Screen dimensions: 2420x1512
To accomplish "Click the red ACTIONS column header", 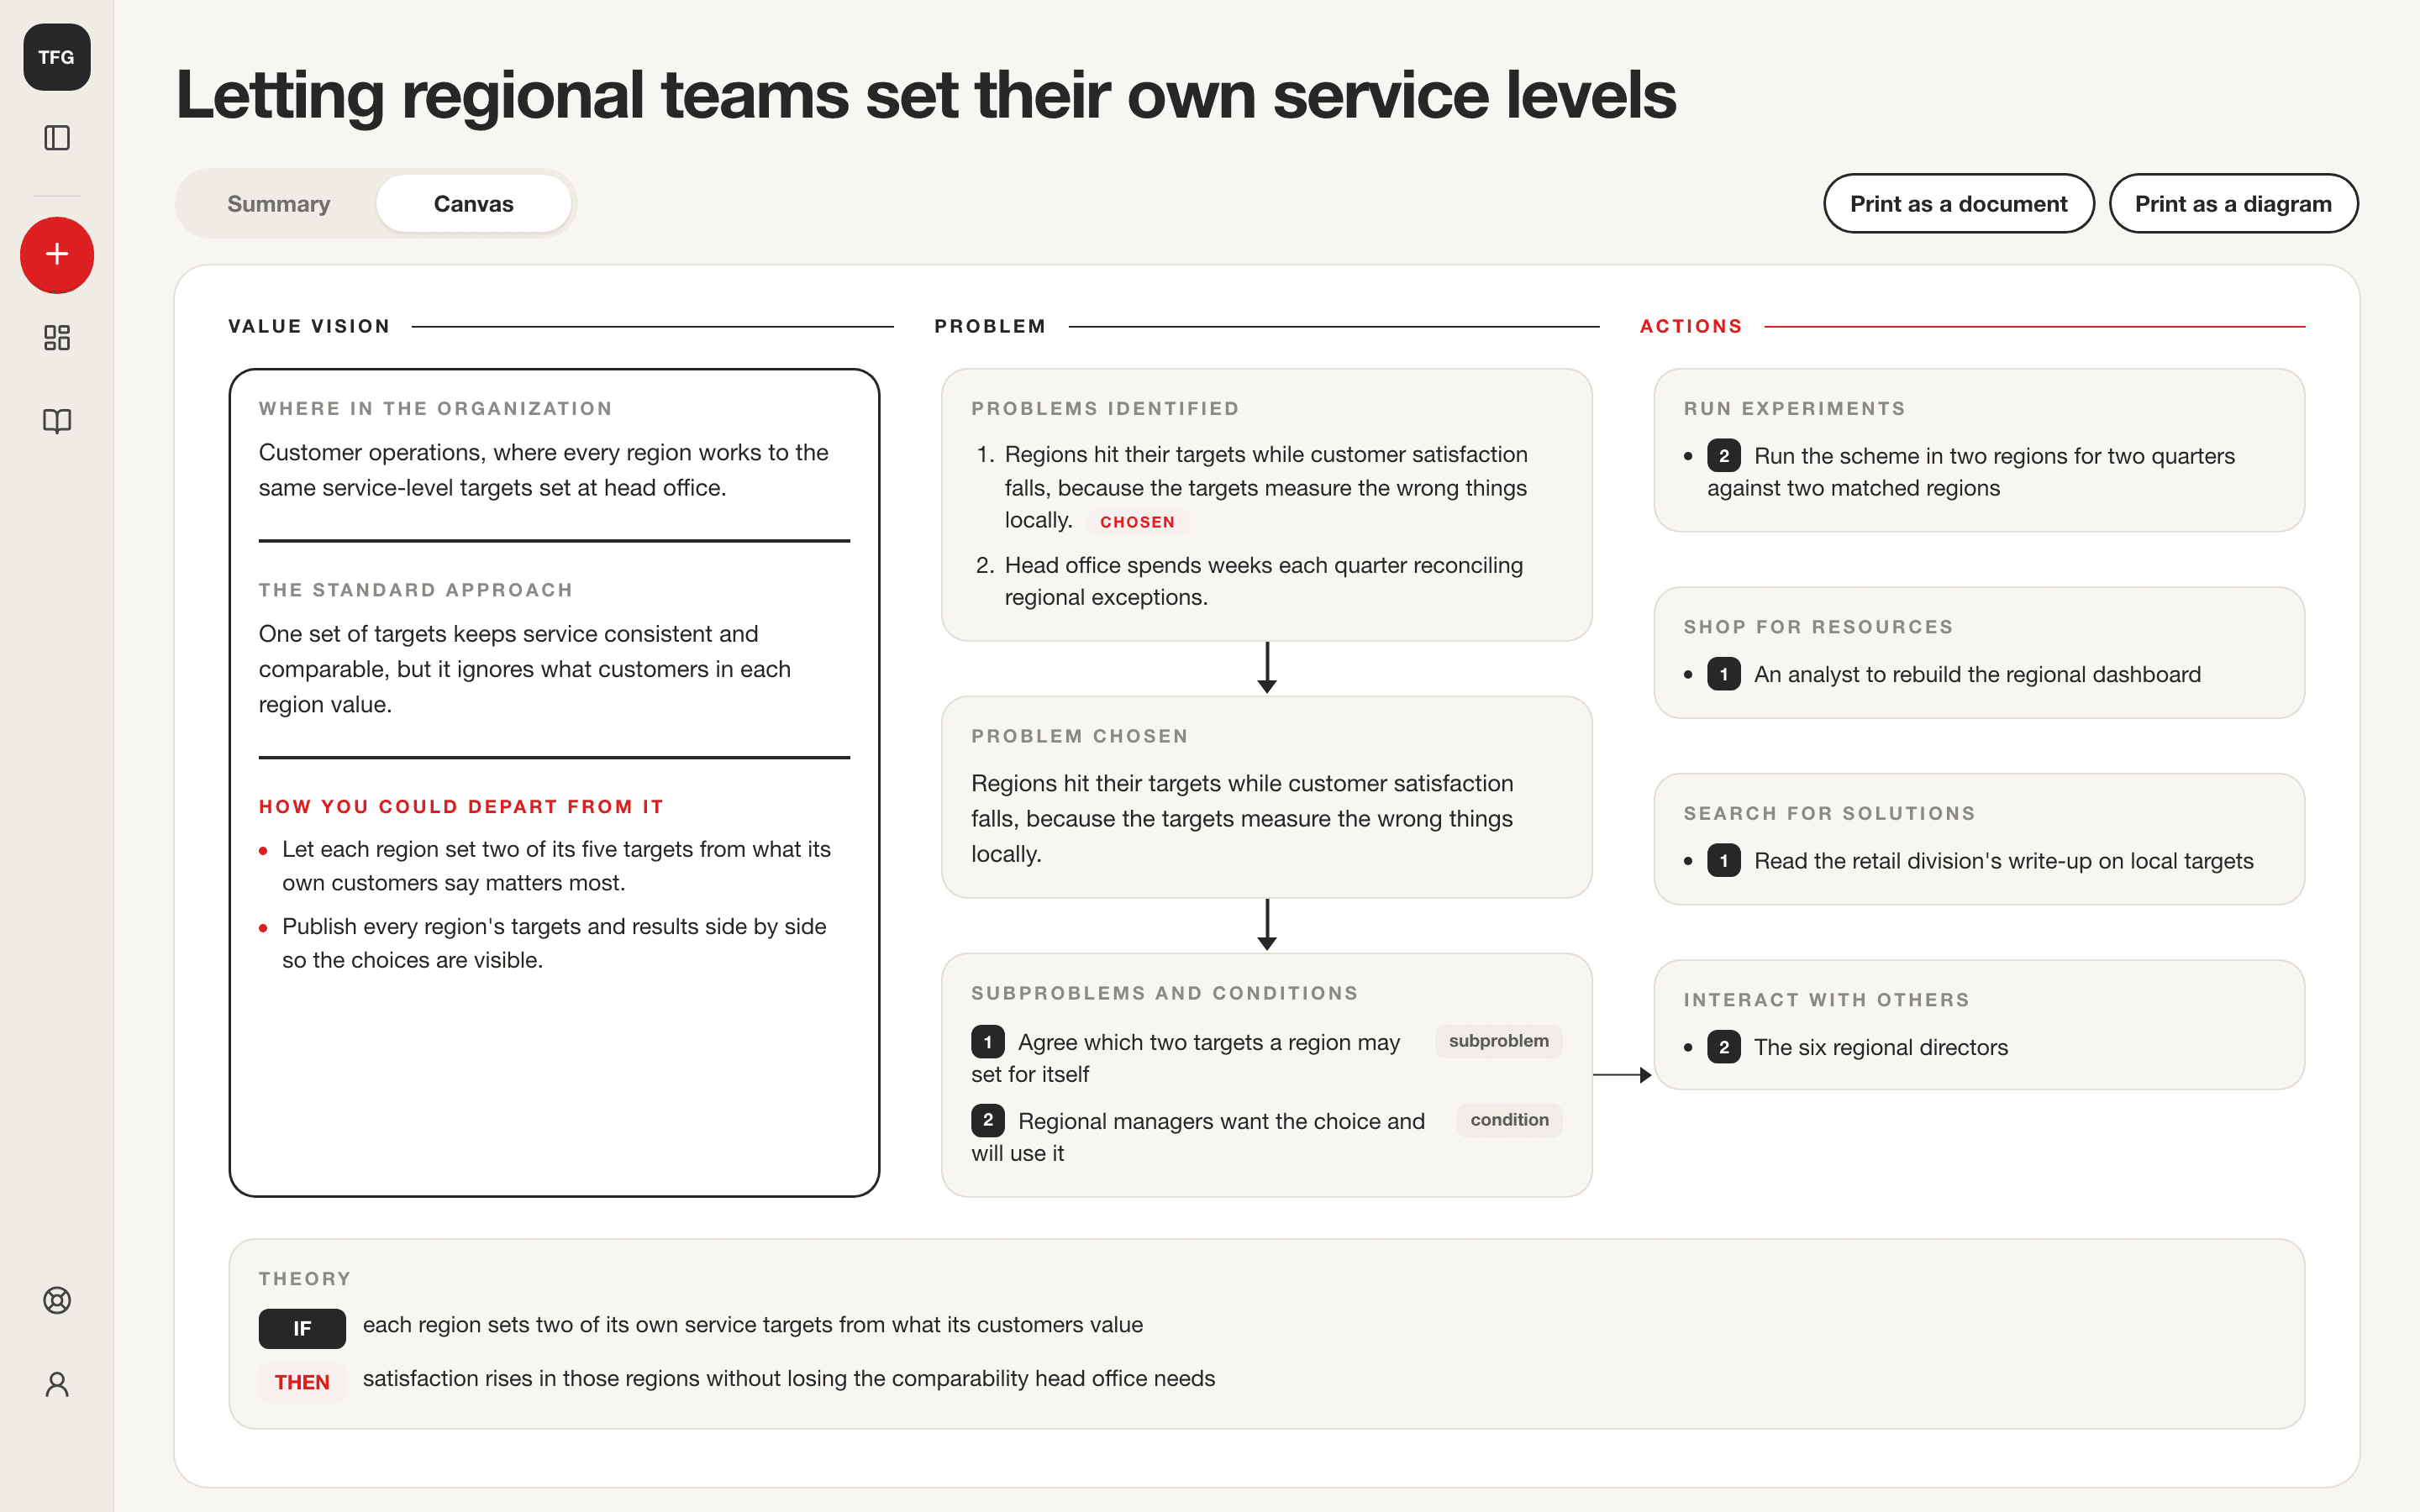I will [x=1691, y=326].
